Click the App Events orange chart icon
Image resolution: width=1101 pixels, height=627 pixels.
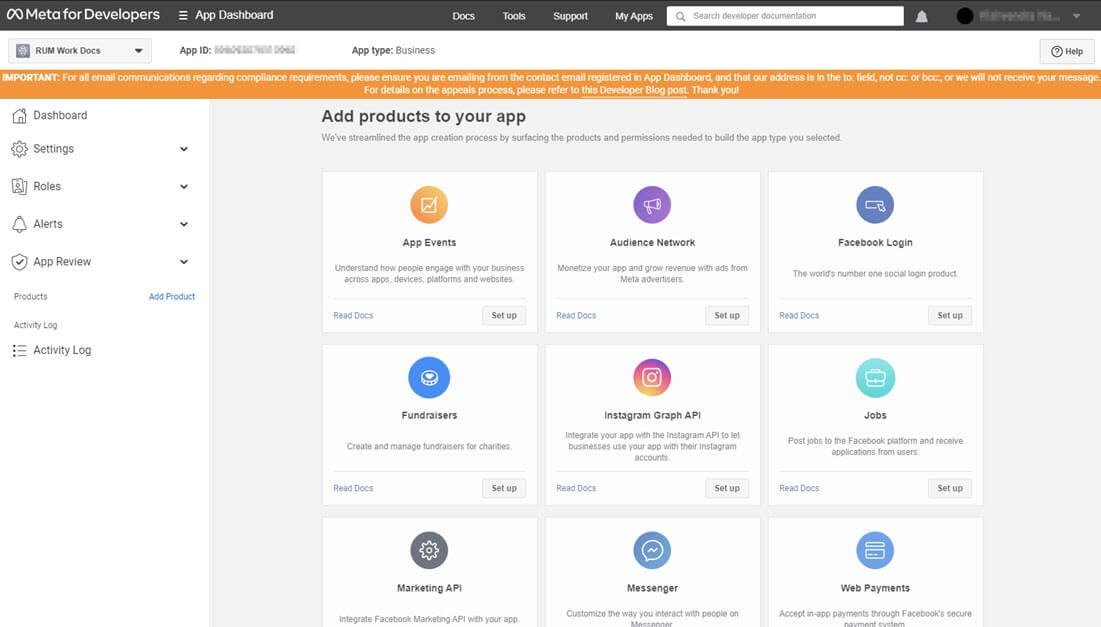(x=429, y=204)
